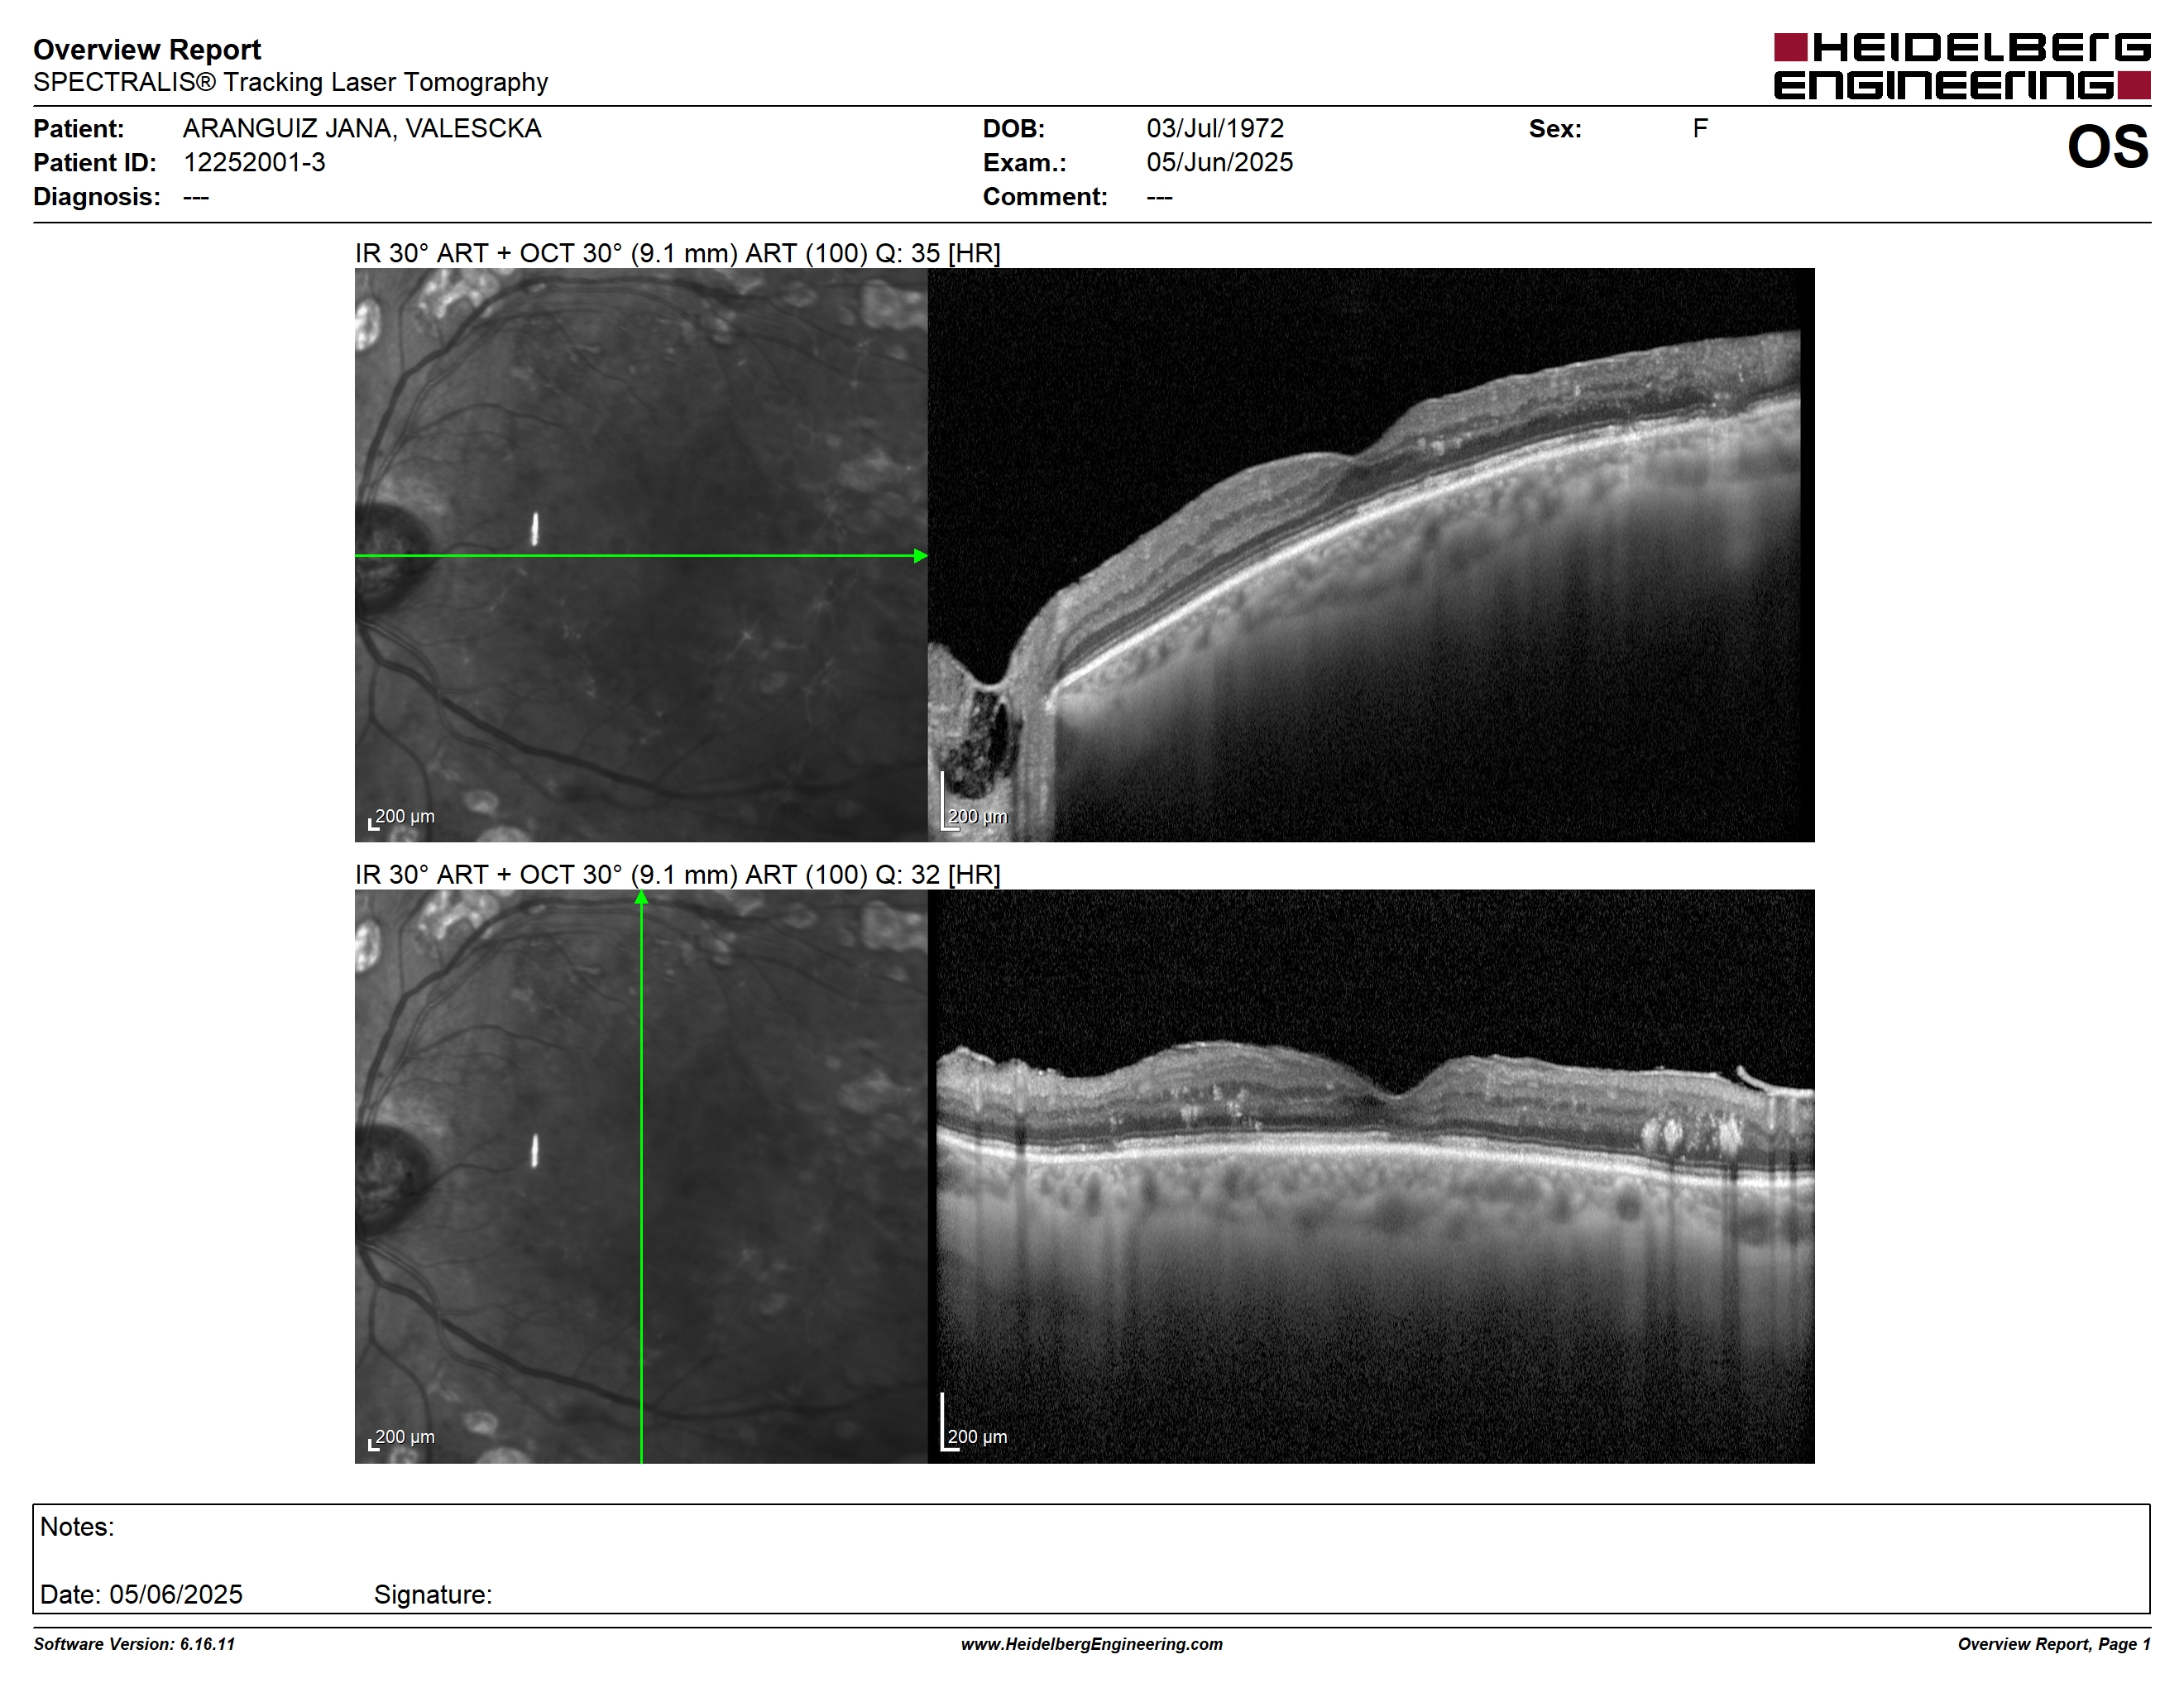The height and width of the screenshot is (1688, 2184).
Task: Click the Heidelberg Engineering logo
Action: pyautogui.click(x=1962, y=66)
